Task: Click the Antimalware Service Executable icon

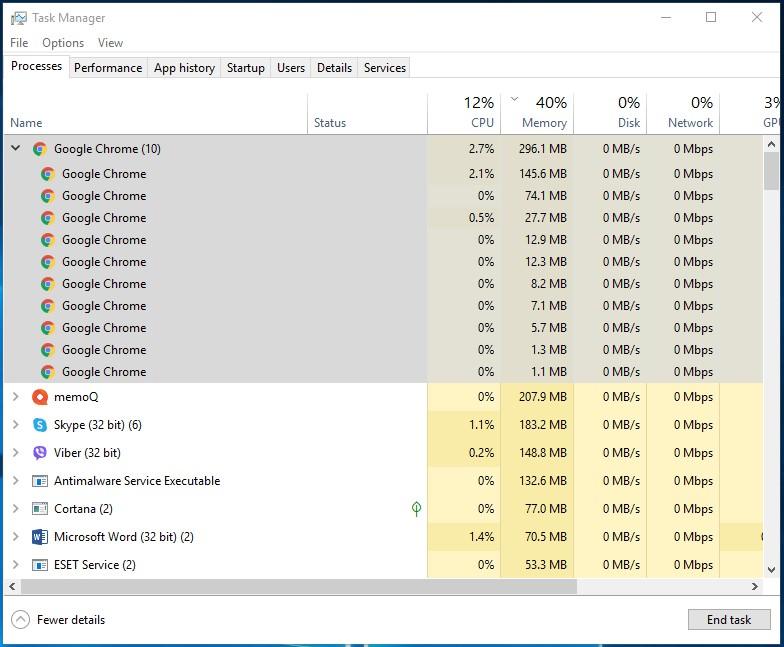Action: coord(40,481)
